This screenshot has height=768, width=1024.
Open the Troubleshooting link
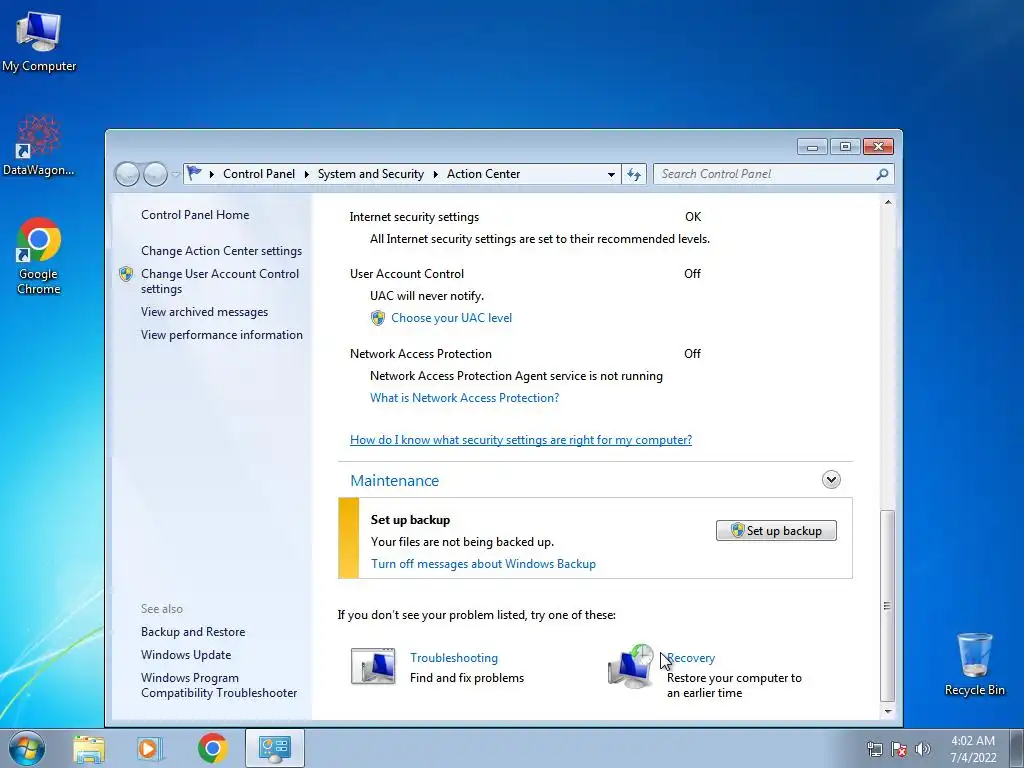point(454,658)
